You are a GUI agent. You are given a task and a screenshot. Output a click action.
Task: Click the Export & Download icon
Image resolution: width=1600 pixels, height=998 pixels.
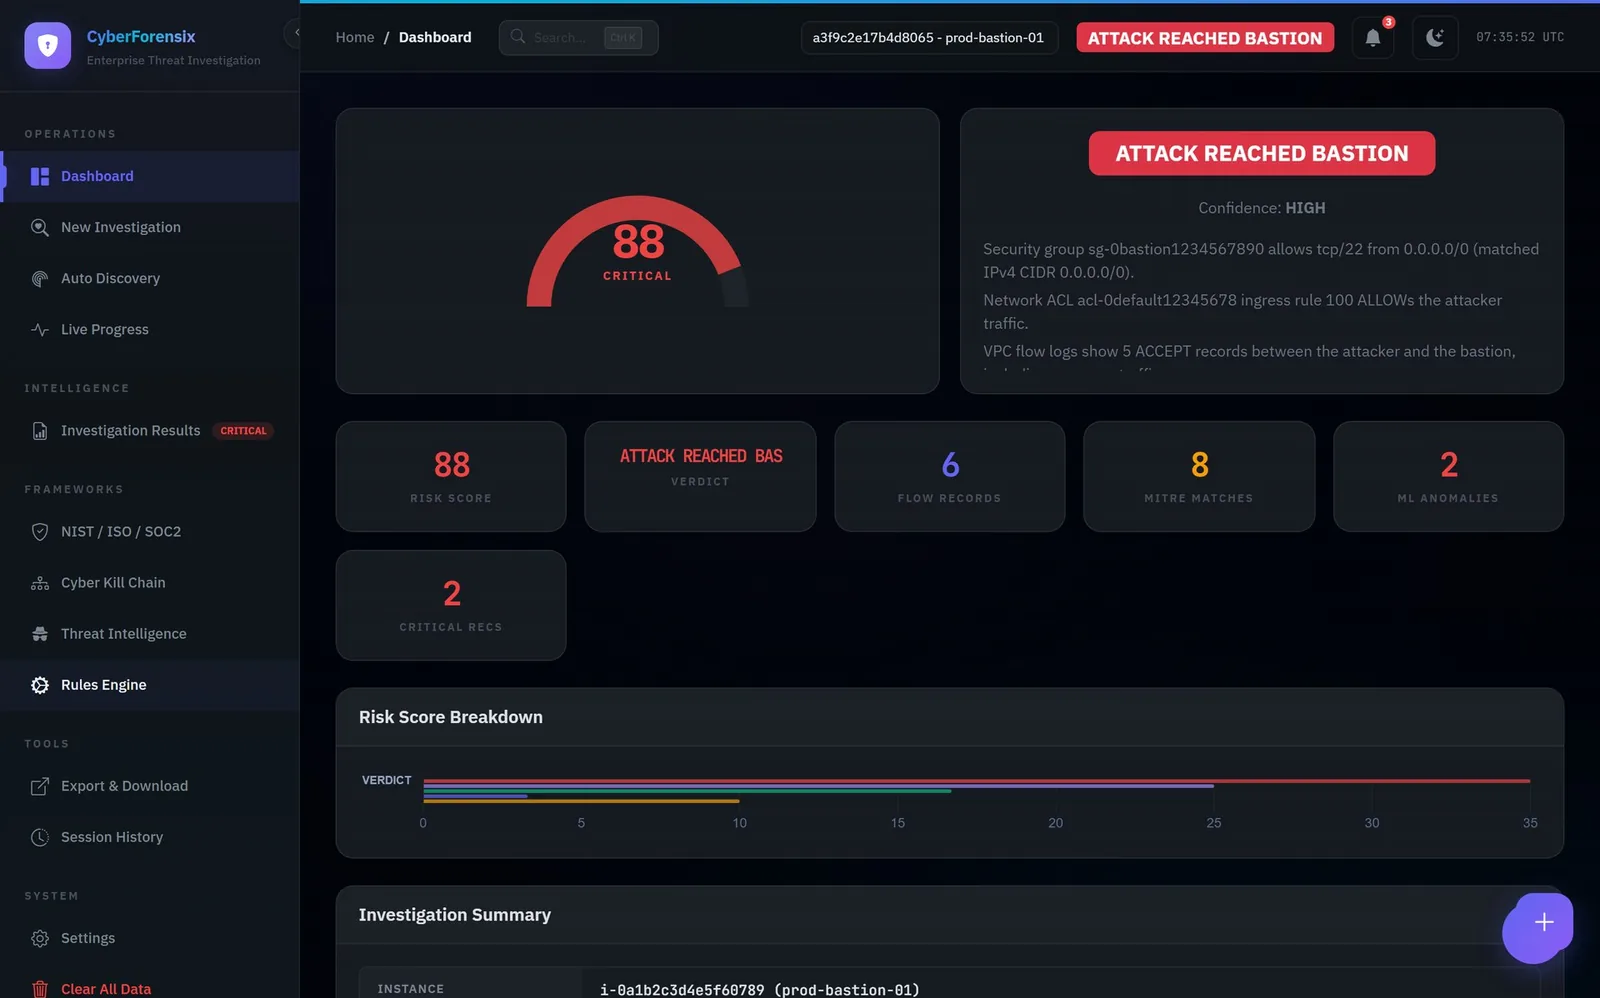[40, 786]
